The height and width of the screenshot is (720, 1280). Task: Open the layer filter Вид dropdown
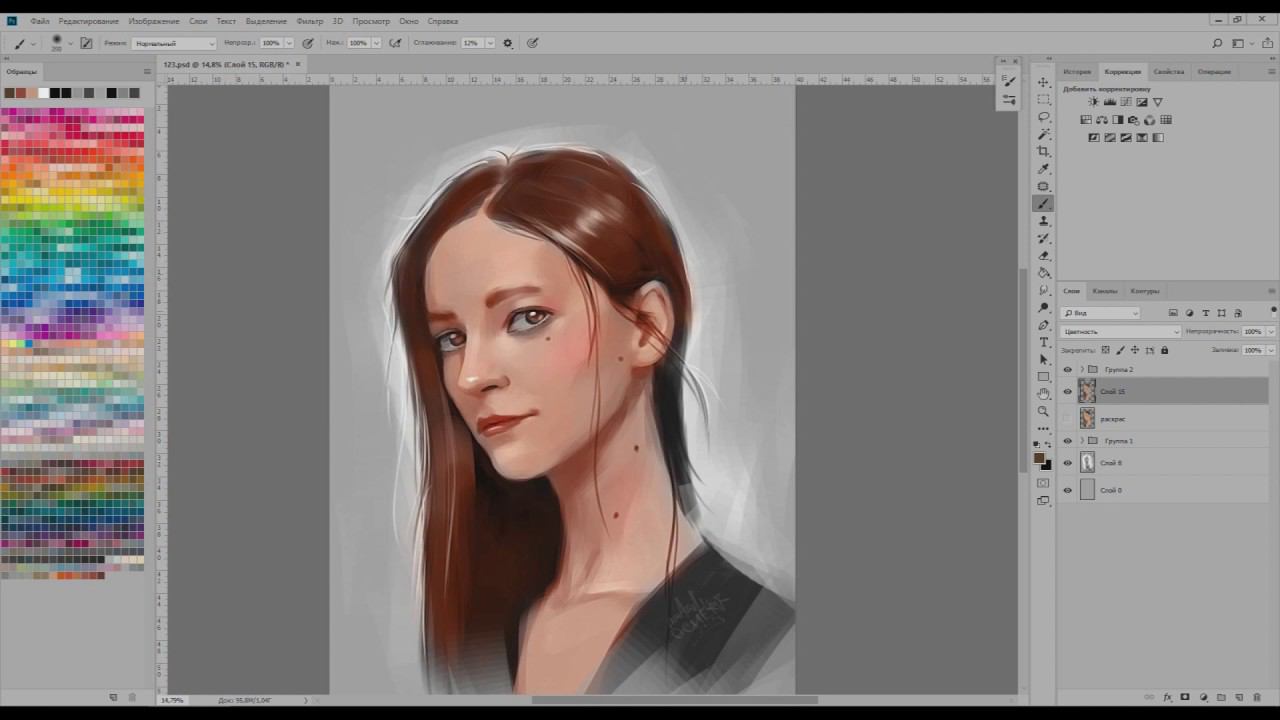pyautogui.click(x=1101, y=313)
